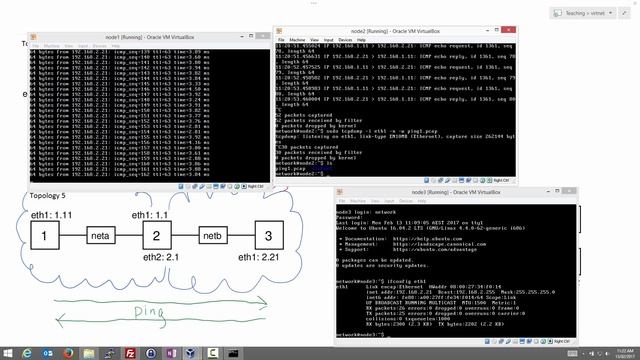This screenshot has height=360, width=640.
Task: Switch to OneNote from the taskbar
Action: 171,353
